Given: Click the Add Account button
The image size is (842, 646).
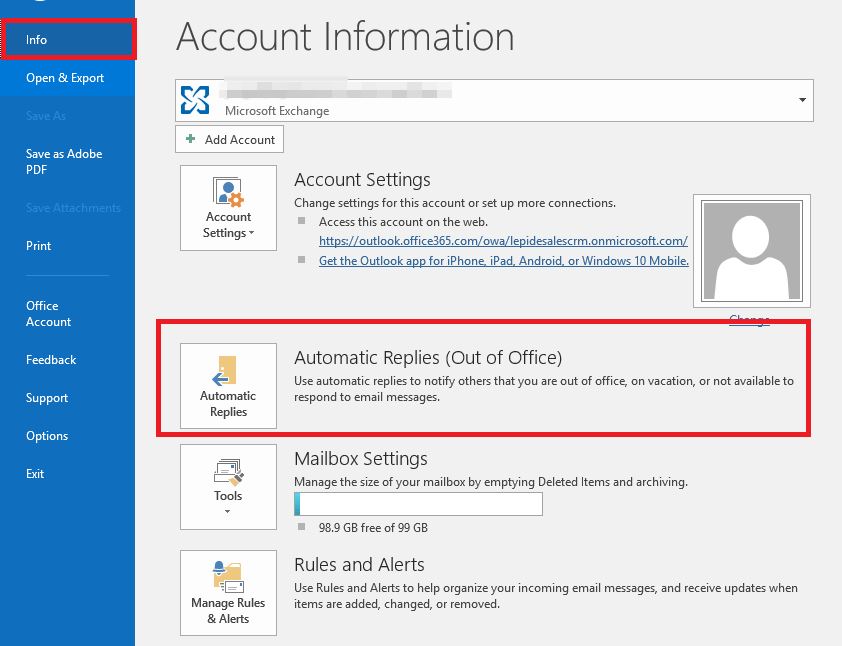Looking at the screenshot, I should click(x=229, y=140).
